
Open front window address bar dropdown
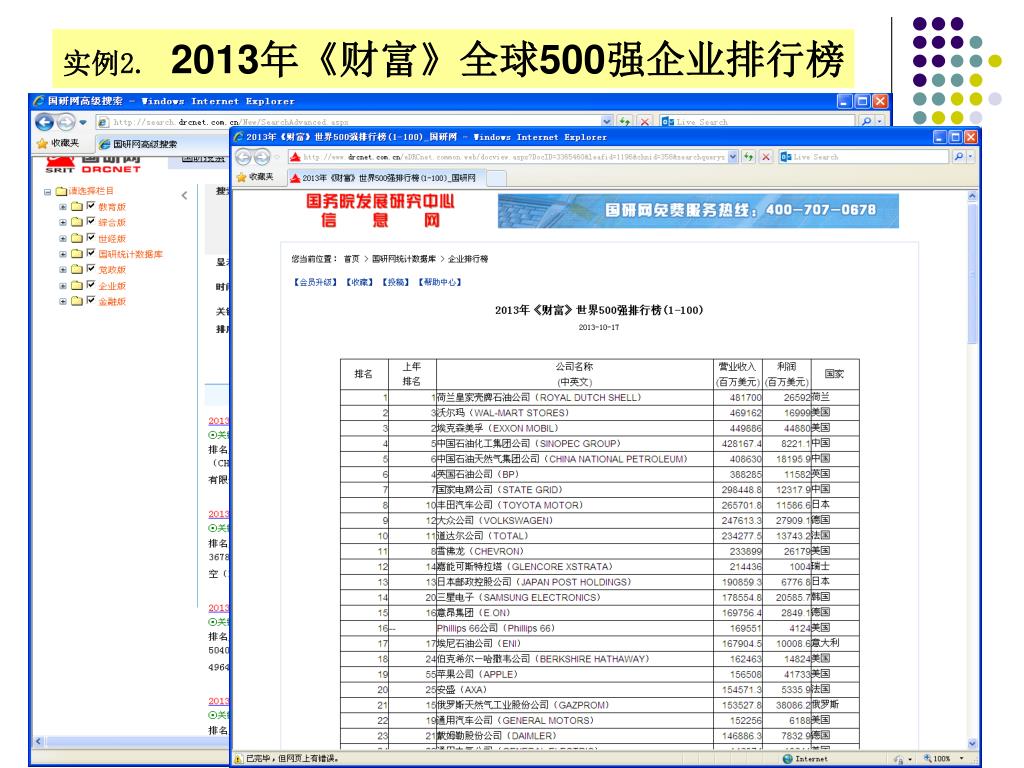click(733, 157)
